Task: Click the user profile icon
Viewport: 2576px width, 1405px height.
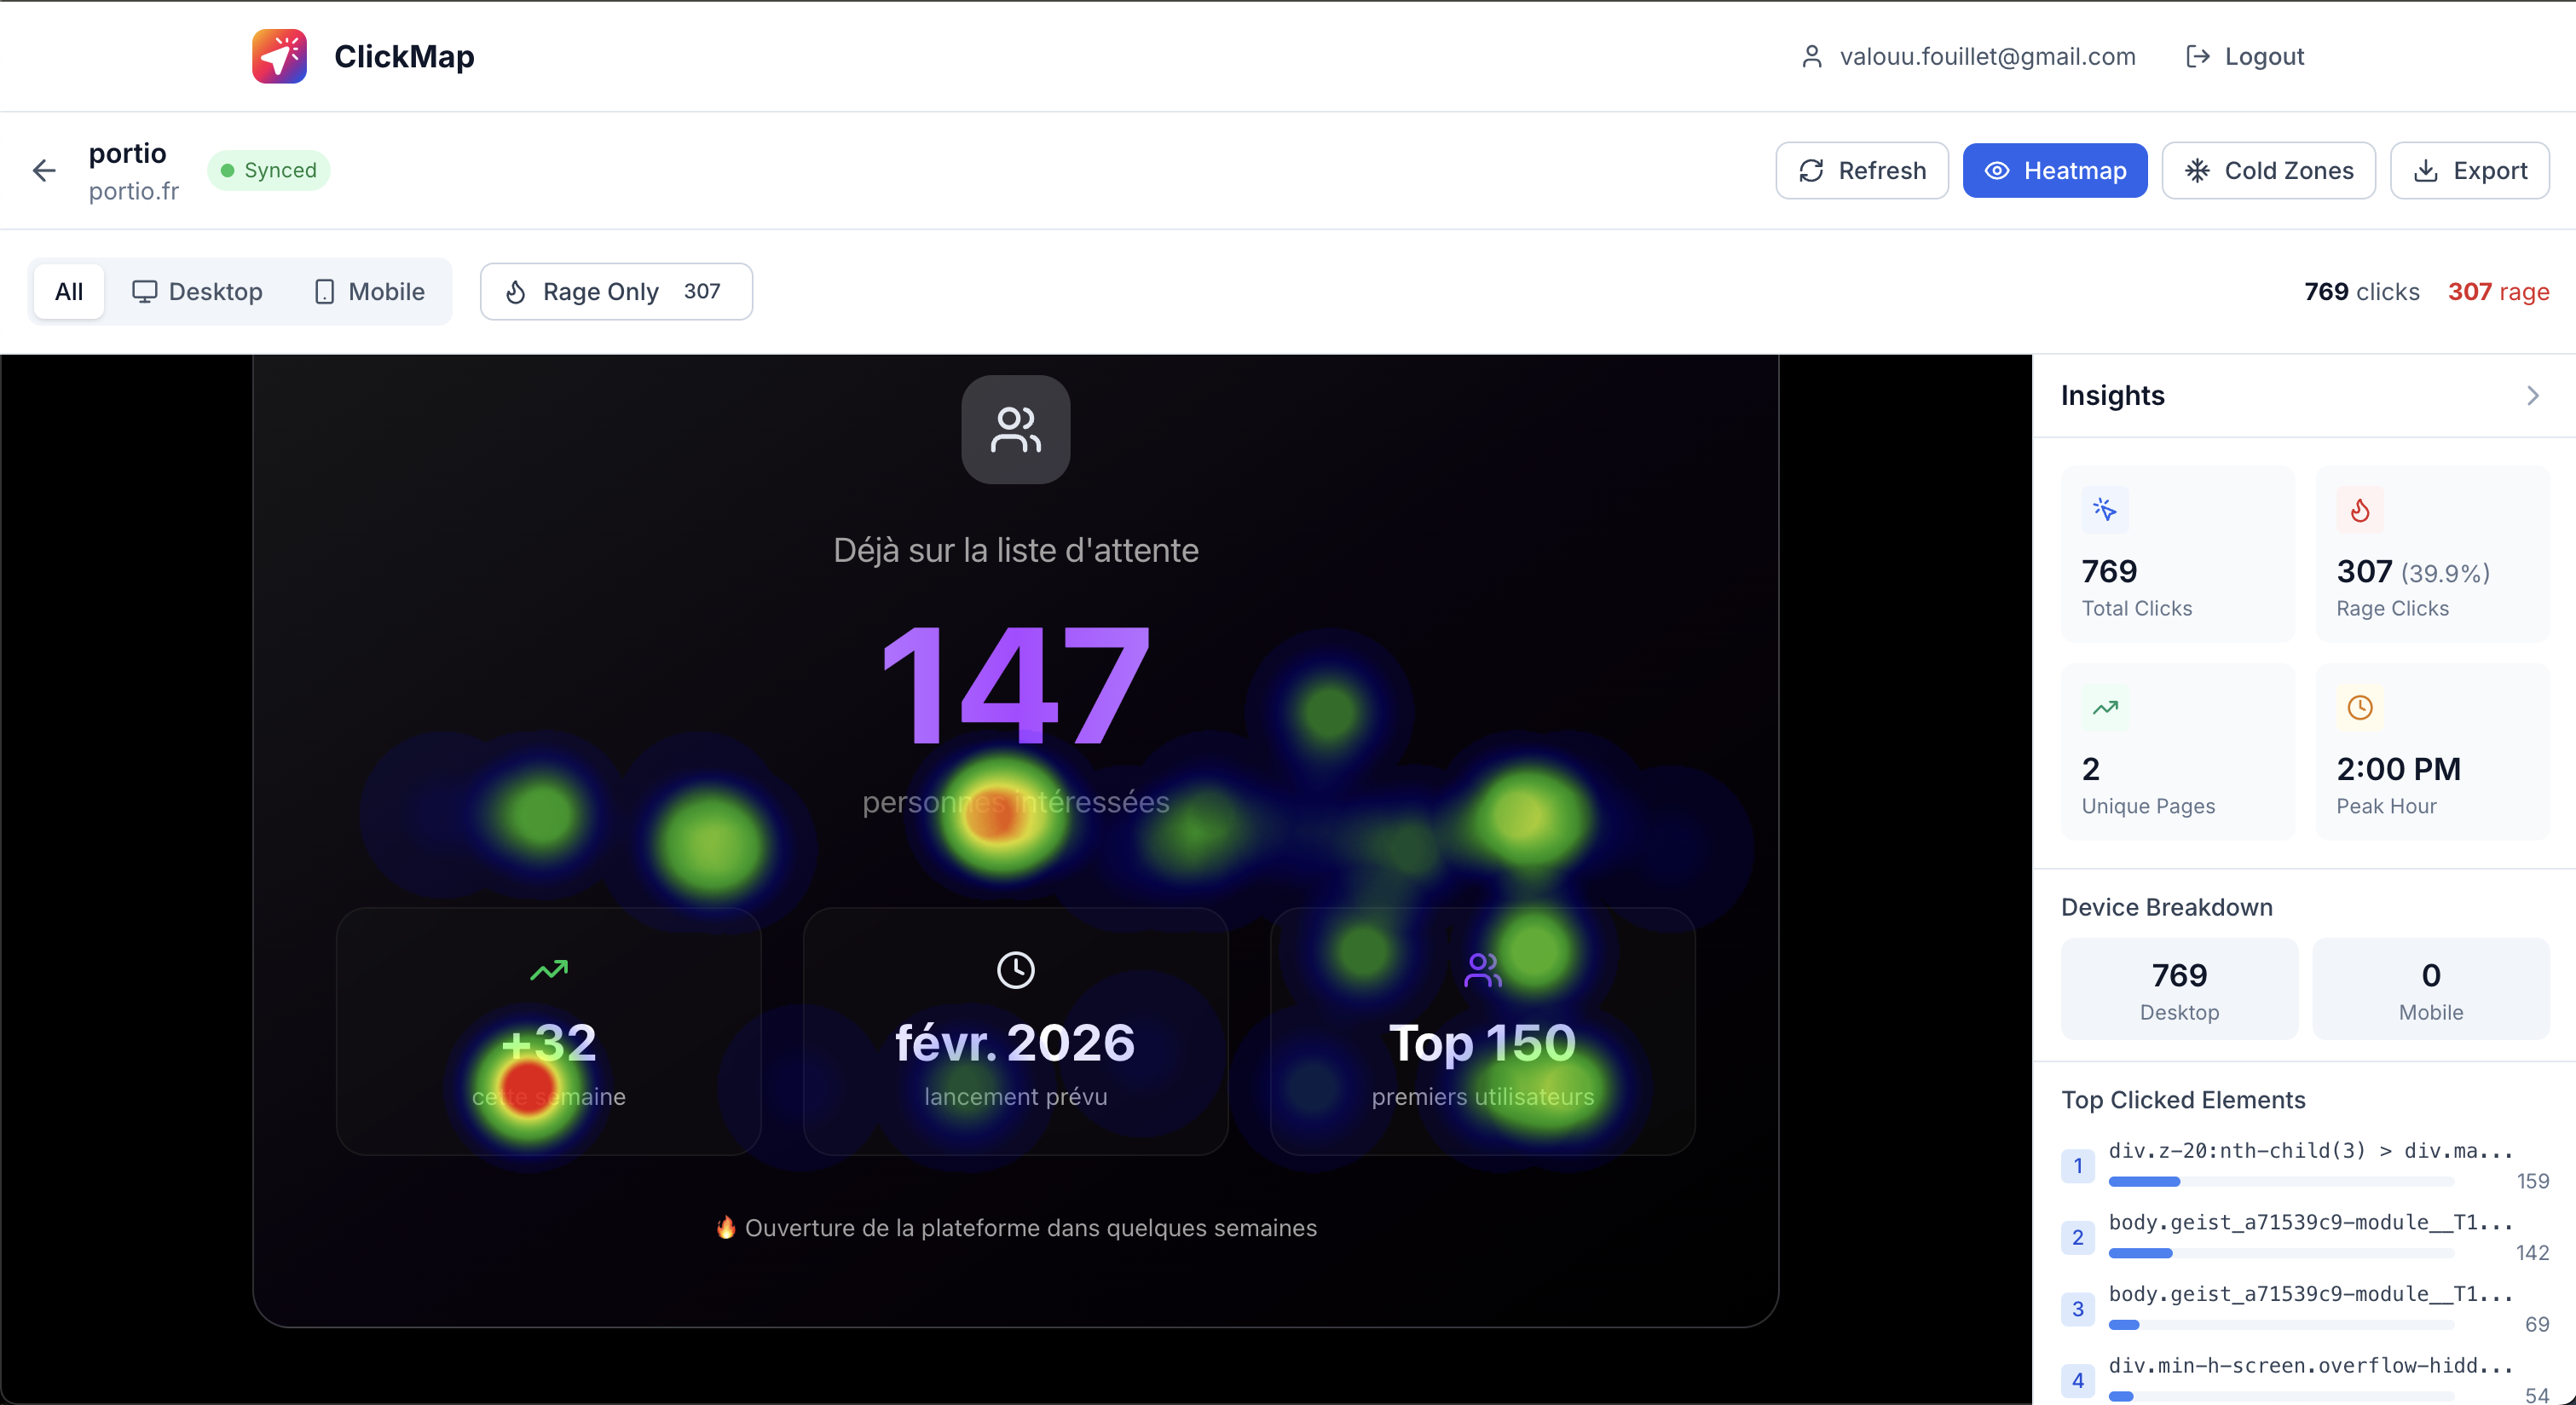Action: click(x=1811, y=56)
